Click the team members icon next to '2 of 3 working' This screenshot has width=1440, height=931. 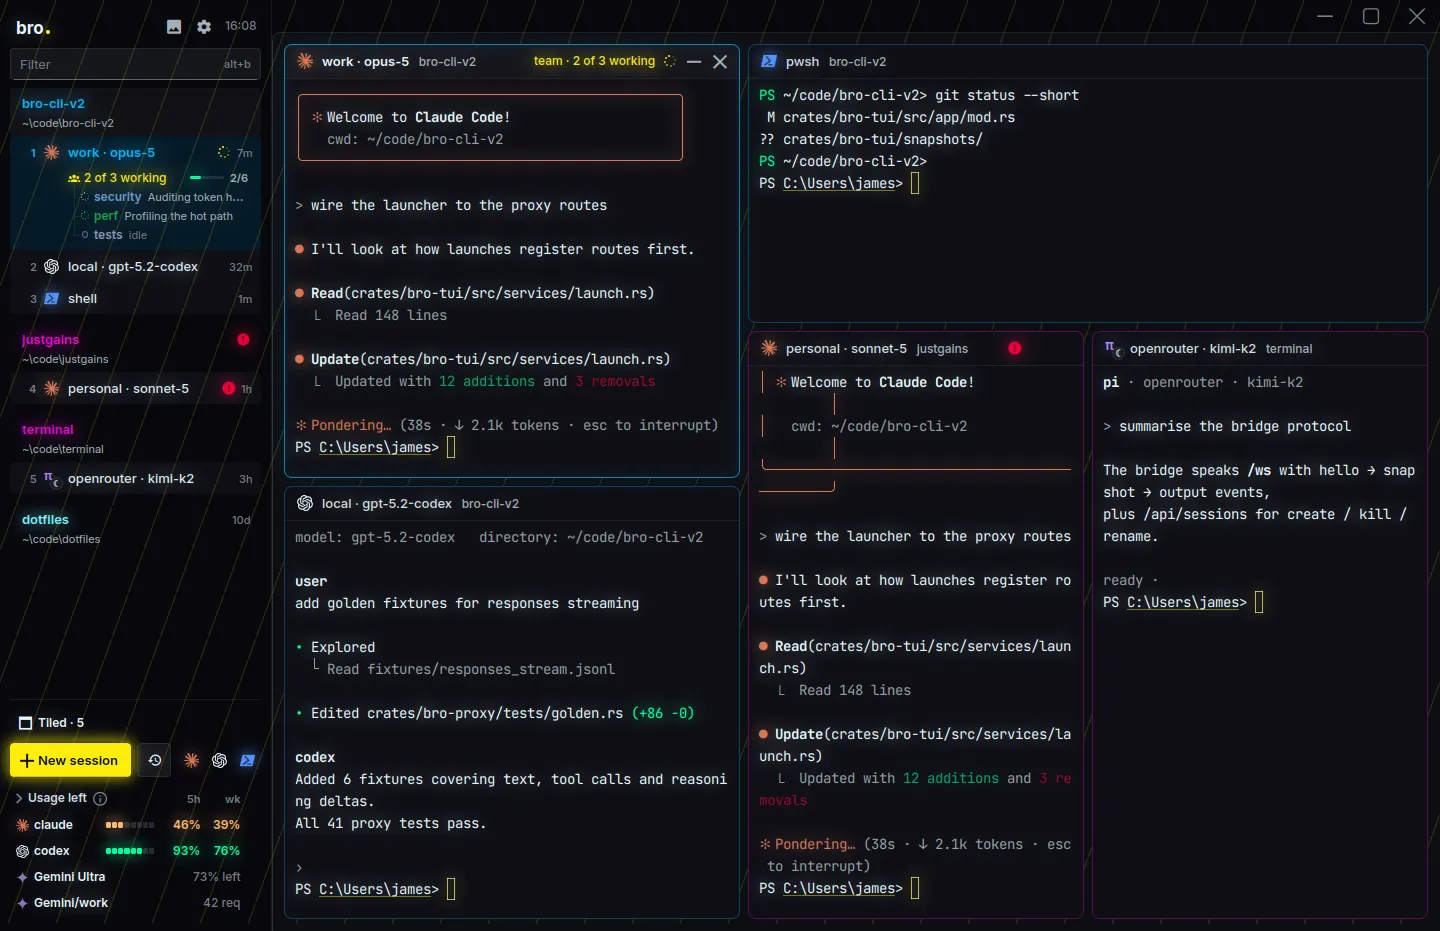coord(73,178)
